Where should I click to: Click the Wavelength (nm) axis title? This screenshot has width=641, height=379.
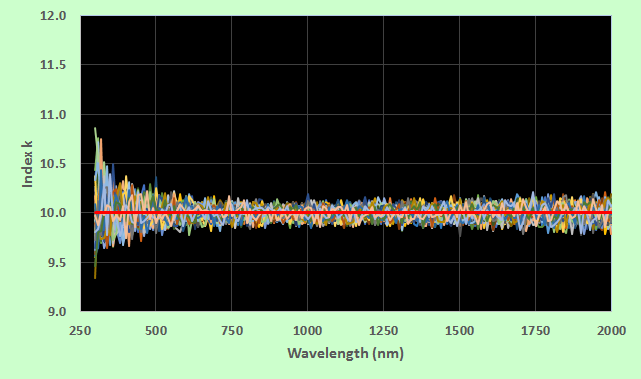[x=345, y=352]
